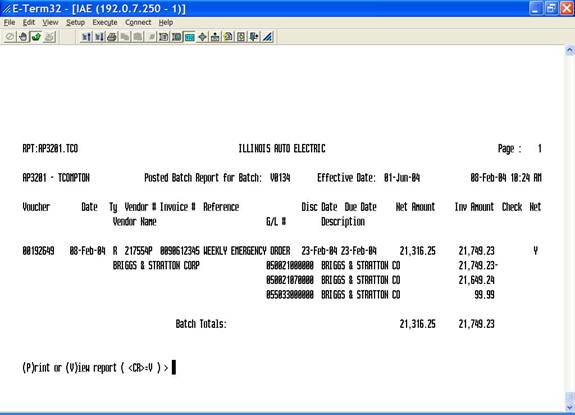Click the vertical scrollbar up arrow
Image resolution: width=575 pixels, height=415 pixels.
(x=570, y=50)
